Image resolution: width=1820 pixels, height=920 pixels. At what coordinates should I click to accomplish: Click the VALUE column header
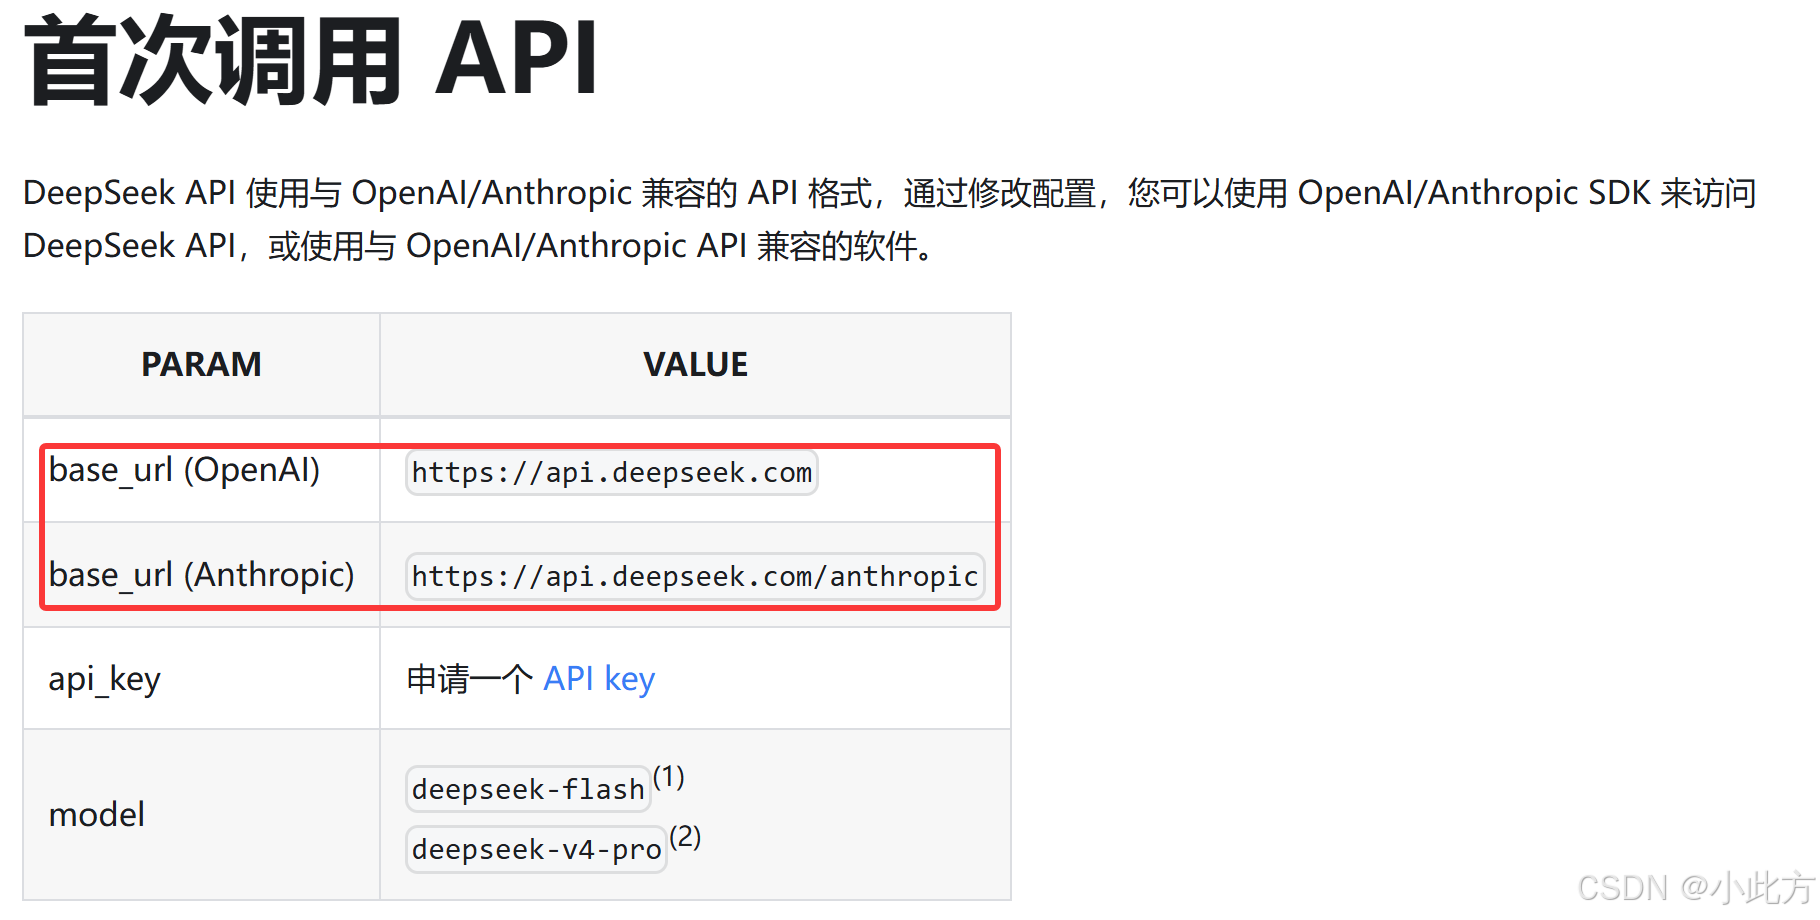click(x=695, y=364)
